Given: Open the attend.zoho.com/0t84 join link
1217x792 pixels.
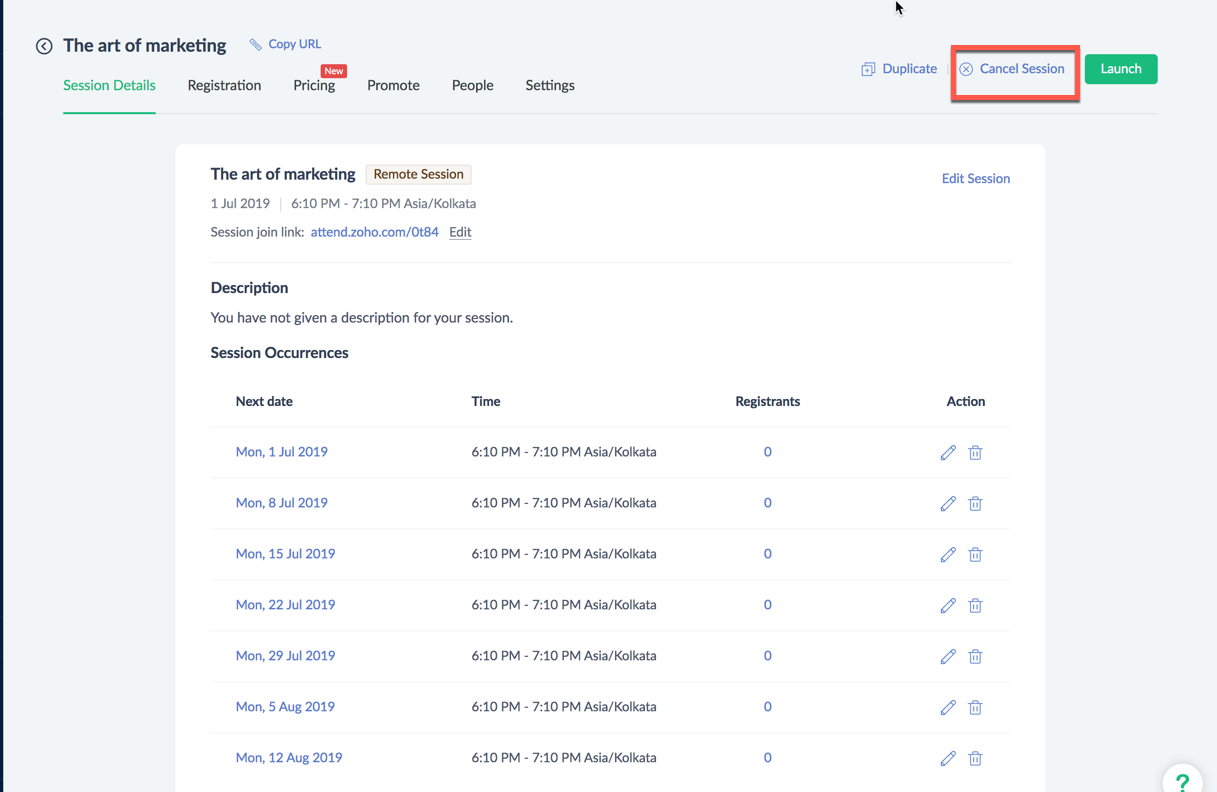Looking at the screenshot, I should pyautogui.click(x=374, y=232).
